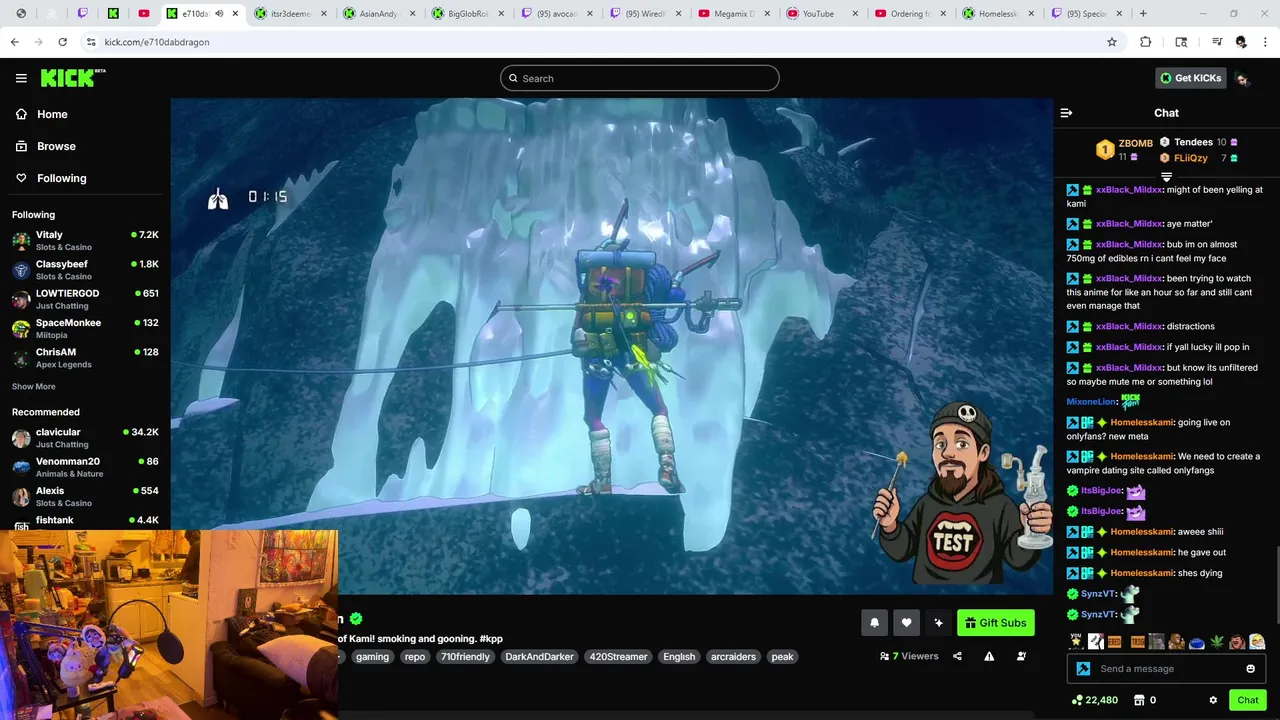Screen dimensions: 1280x720
Task: Click the user with flag icon
Action: (x=1021, y=657)
